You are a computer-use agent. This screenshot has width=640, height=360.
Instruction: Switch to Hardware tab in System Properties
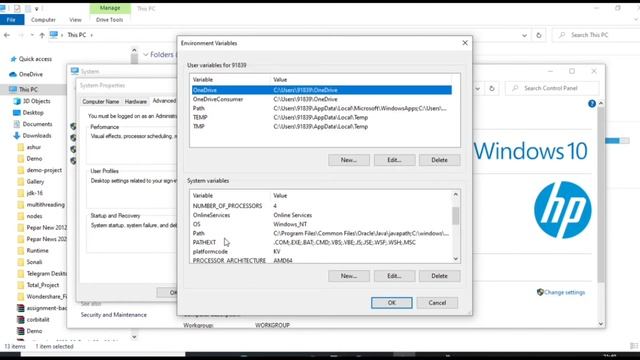click(136, 102)
